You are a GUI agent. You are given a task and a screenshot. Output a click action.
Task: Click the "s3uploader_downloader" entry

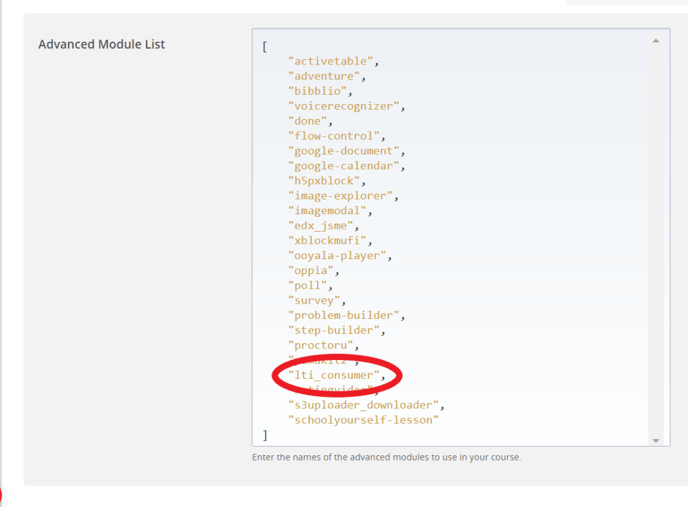pos(363,405)
